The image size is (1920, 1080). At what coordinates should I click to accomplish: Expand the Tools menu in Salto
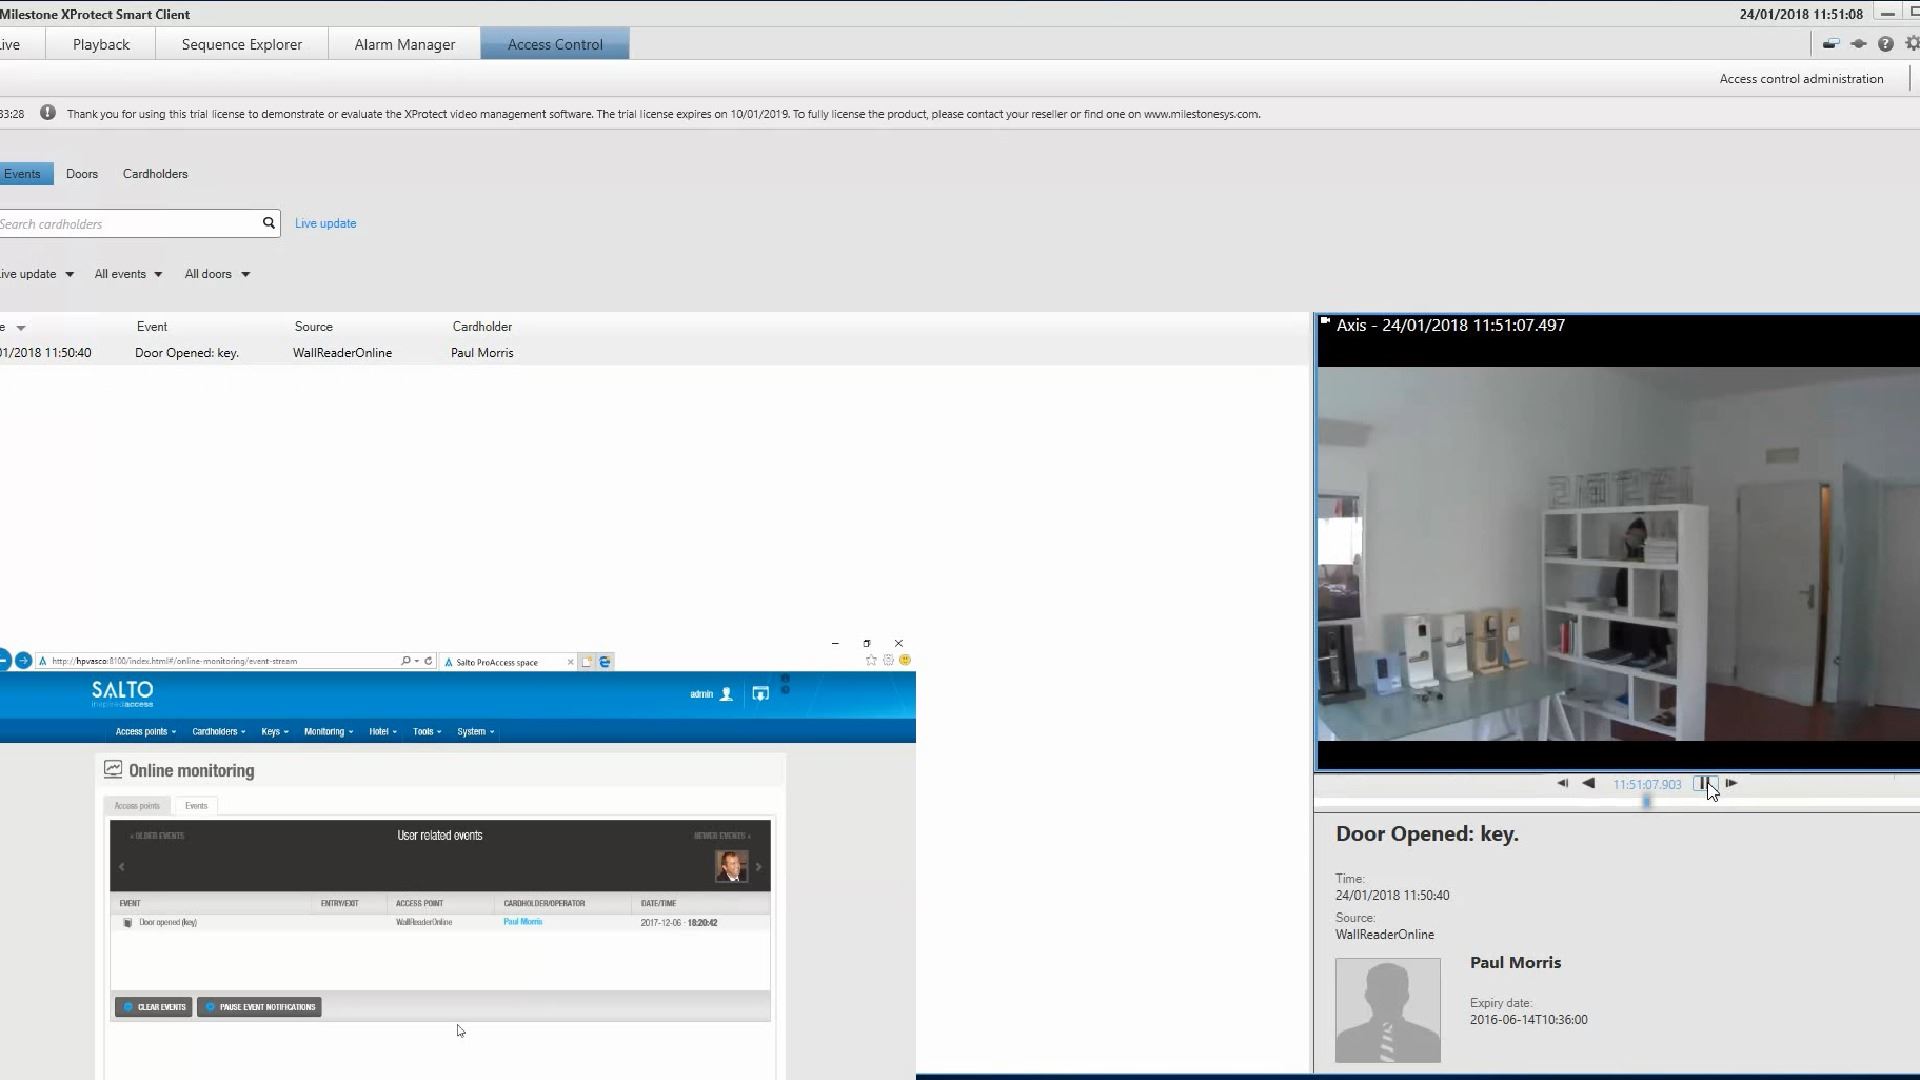pos(427,731)
